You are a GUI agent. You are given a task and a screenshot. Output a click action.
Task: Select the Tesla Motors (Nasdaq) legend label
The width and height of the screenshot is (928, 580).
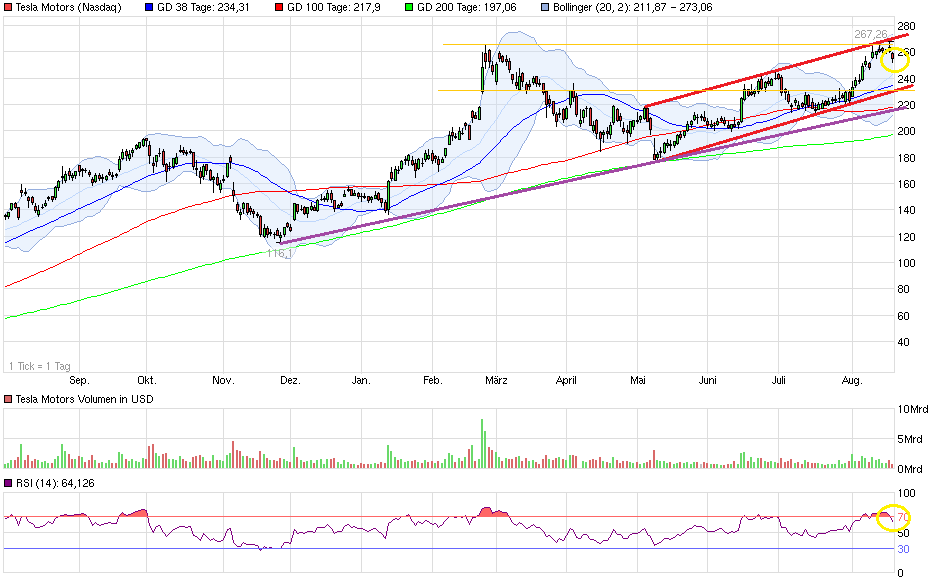69,8
